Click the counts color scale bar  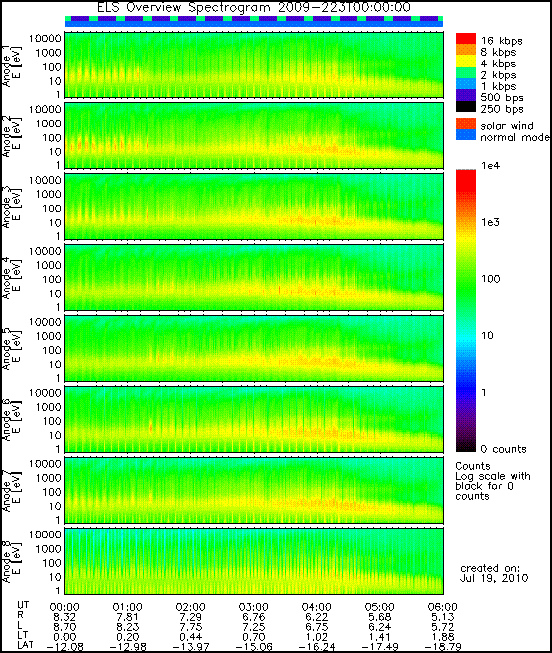pos(466,311)
